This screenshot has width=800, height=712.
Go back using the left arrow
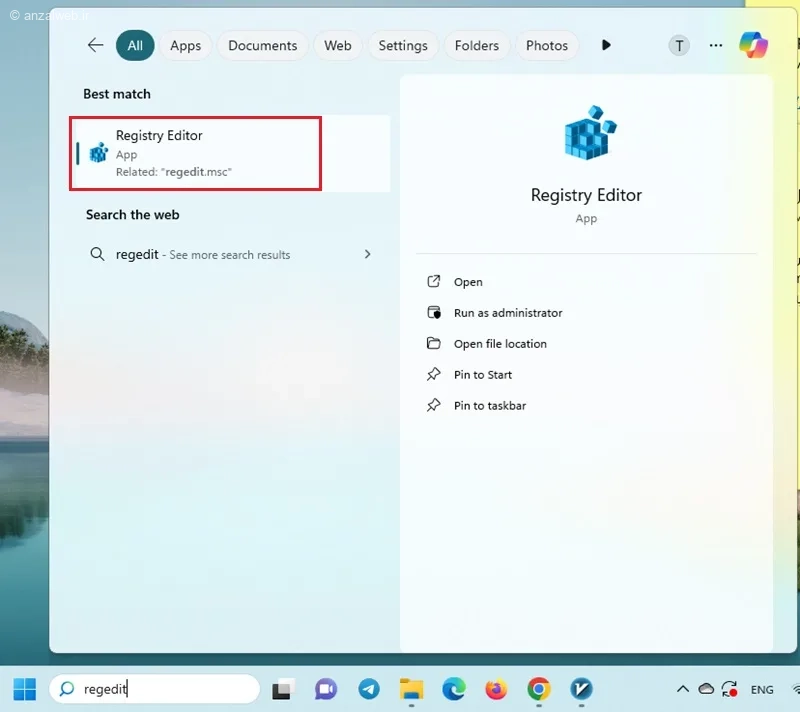[x=95, y=45]
